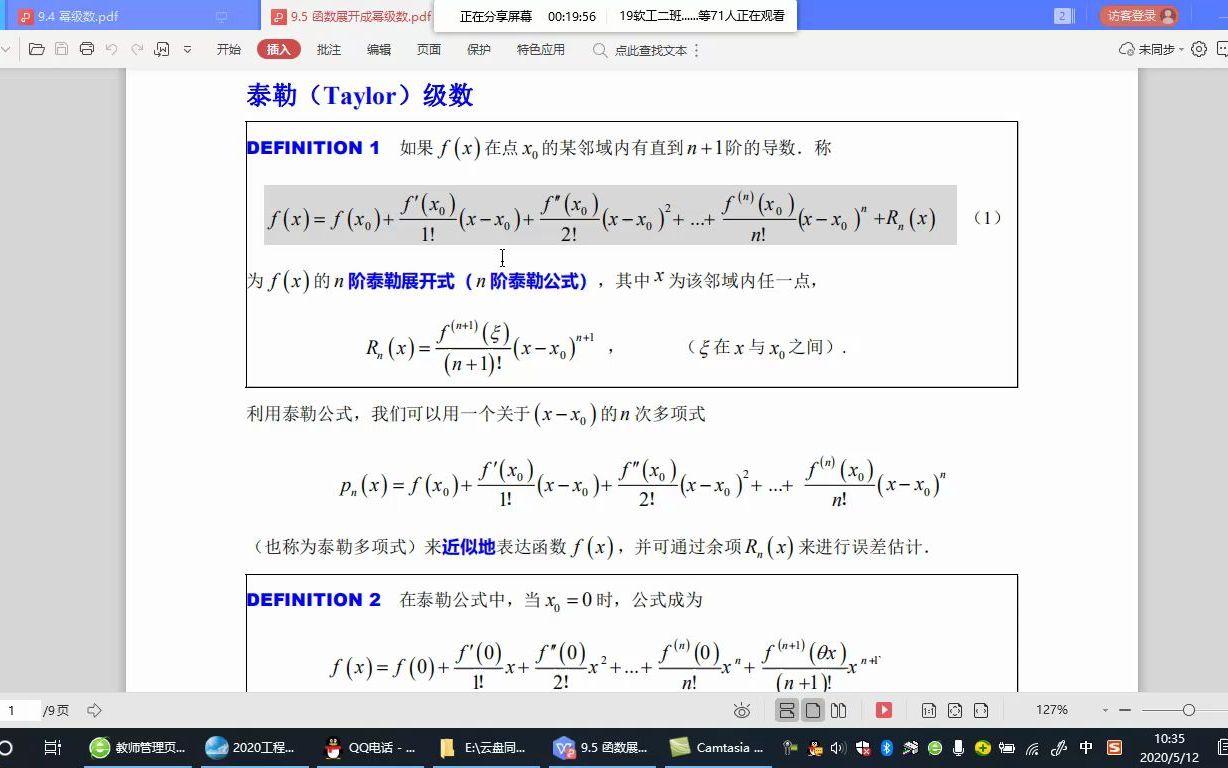Expand the zoom percentage dropdown arrow
The image size is (1228, 768).
tap(1104, 709)
